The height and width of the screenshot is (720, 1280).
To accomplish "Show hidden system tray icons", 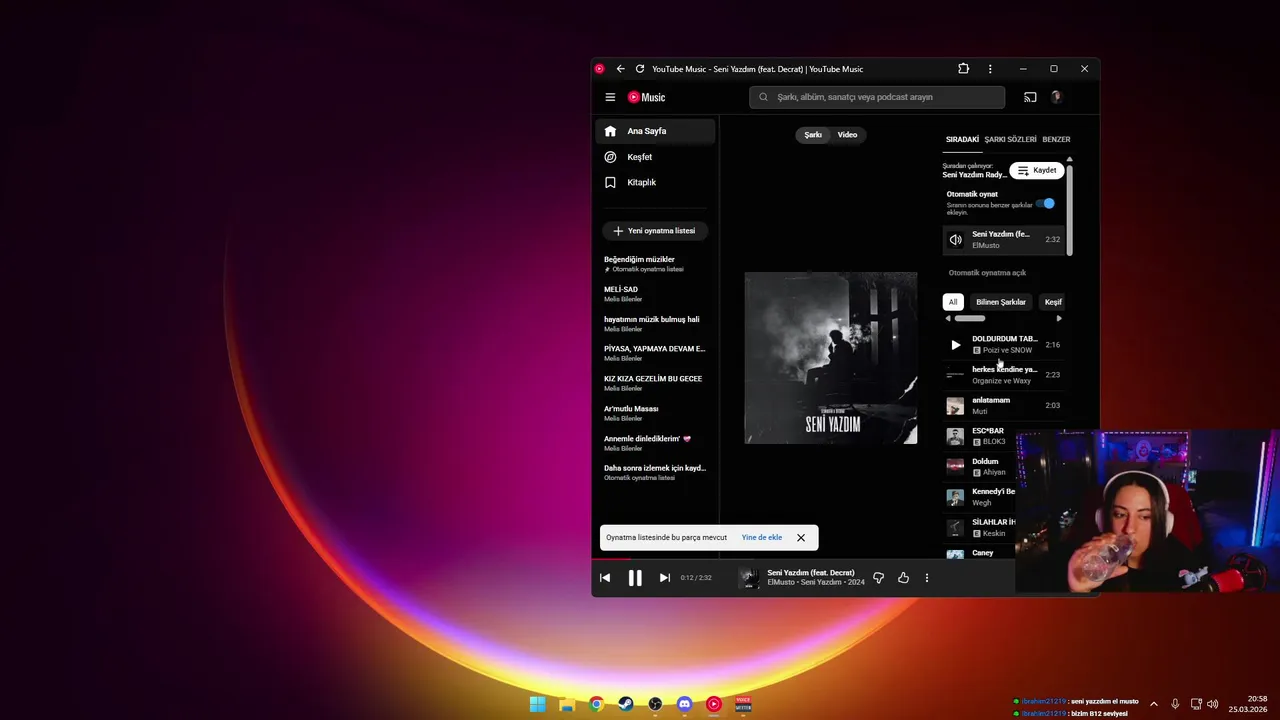I will click(x=1153, y=704).
